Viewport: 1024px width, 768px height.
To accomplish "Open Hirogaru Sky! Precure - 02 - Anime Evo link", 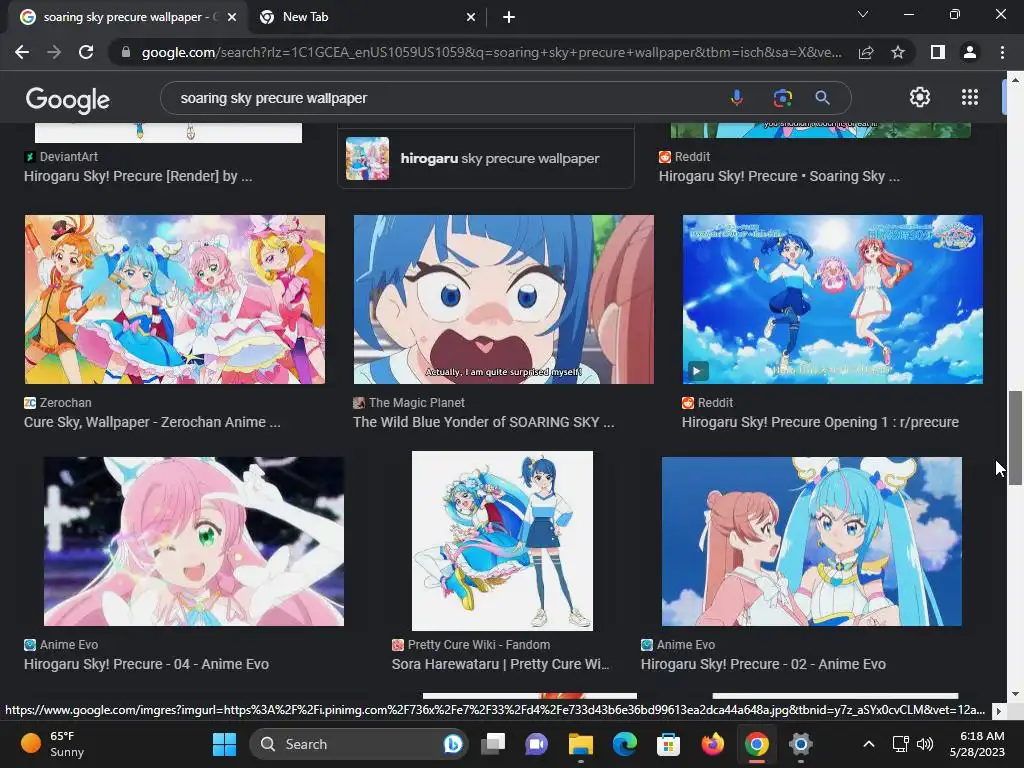I will click(x=763, y=664).
